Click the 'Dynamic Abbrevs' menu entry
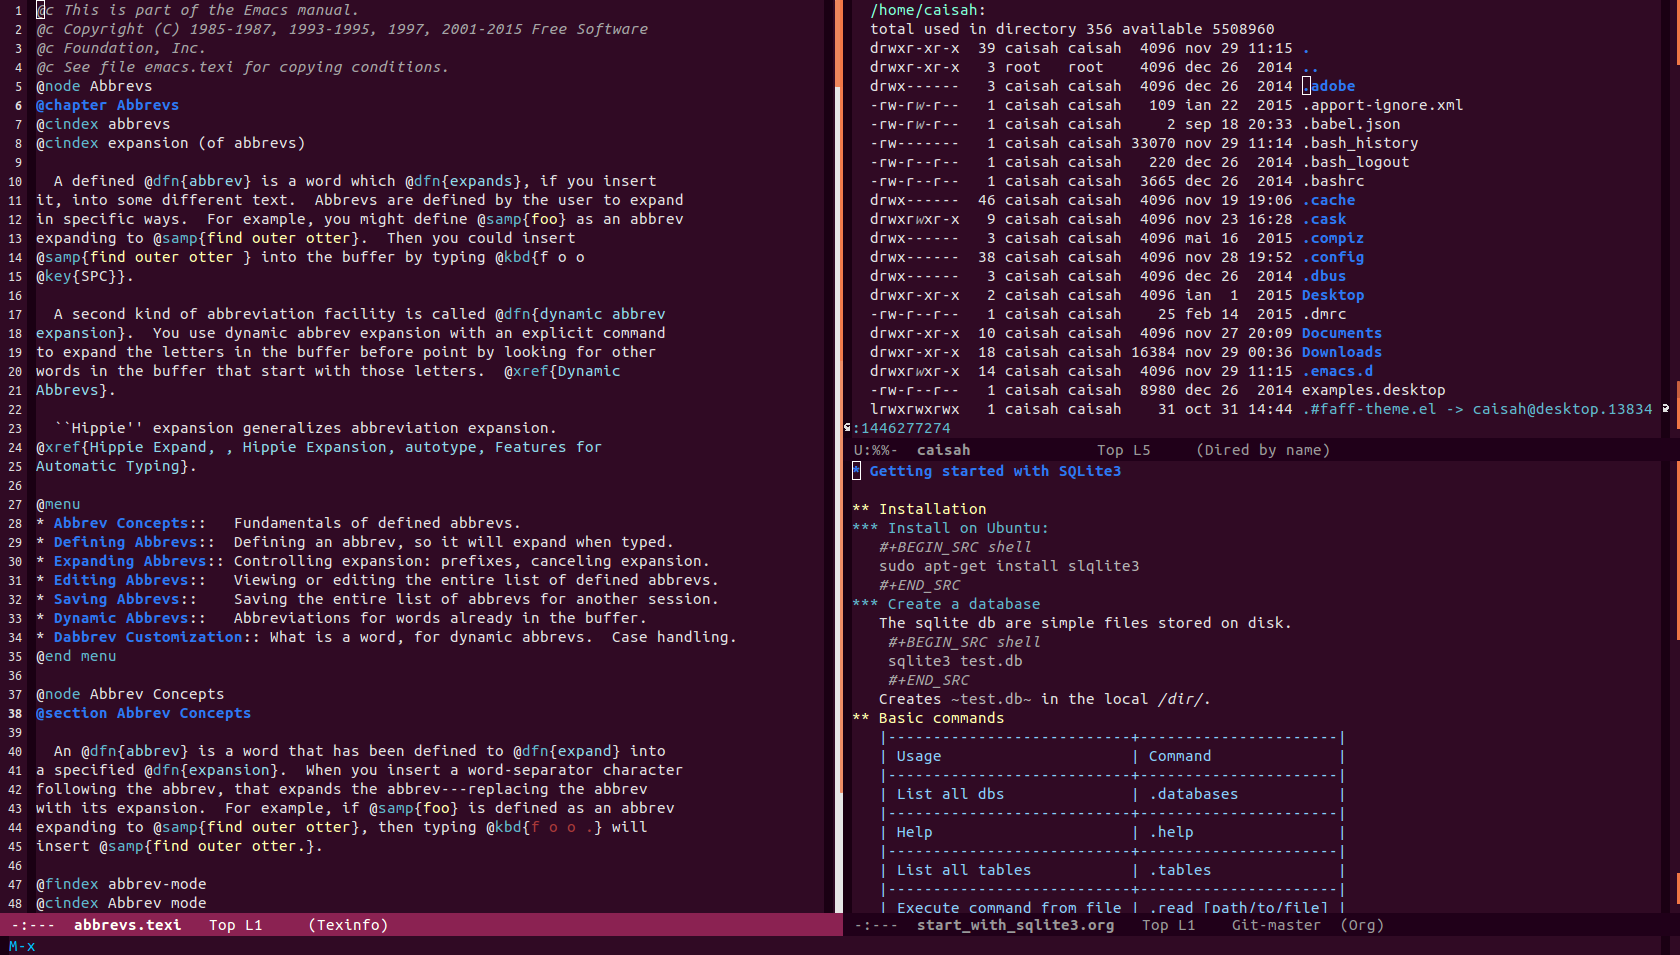Screen dimensions: 1680x955 (x=121, y=618)
